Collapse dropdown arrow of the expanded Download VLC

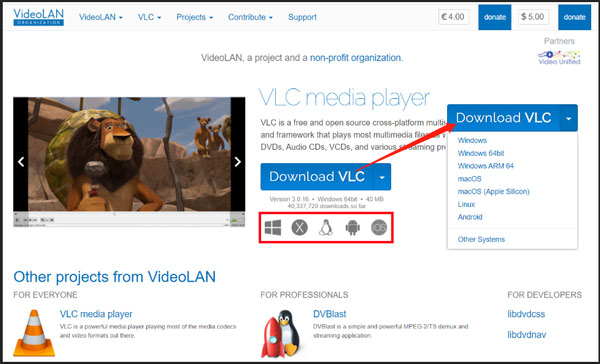569,118
